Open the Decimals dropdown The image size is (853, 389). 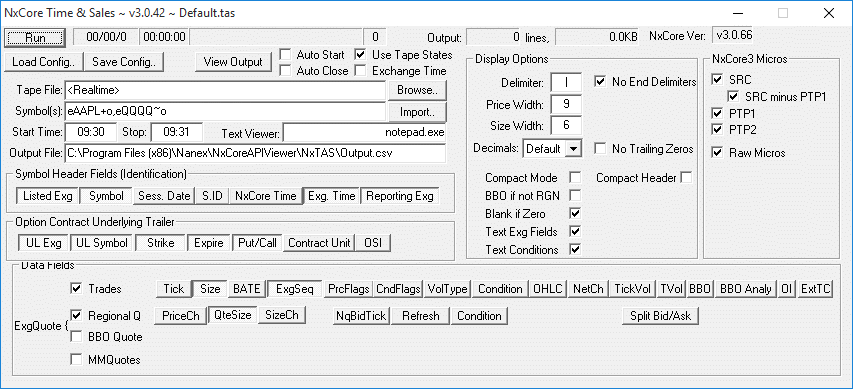pos(573,149)
